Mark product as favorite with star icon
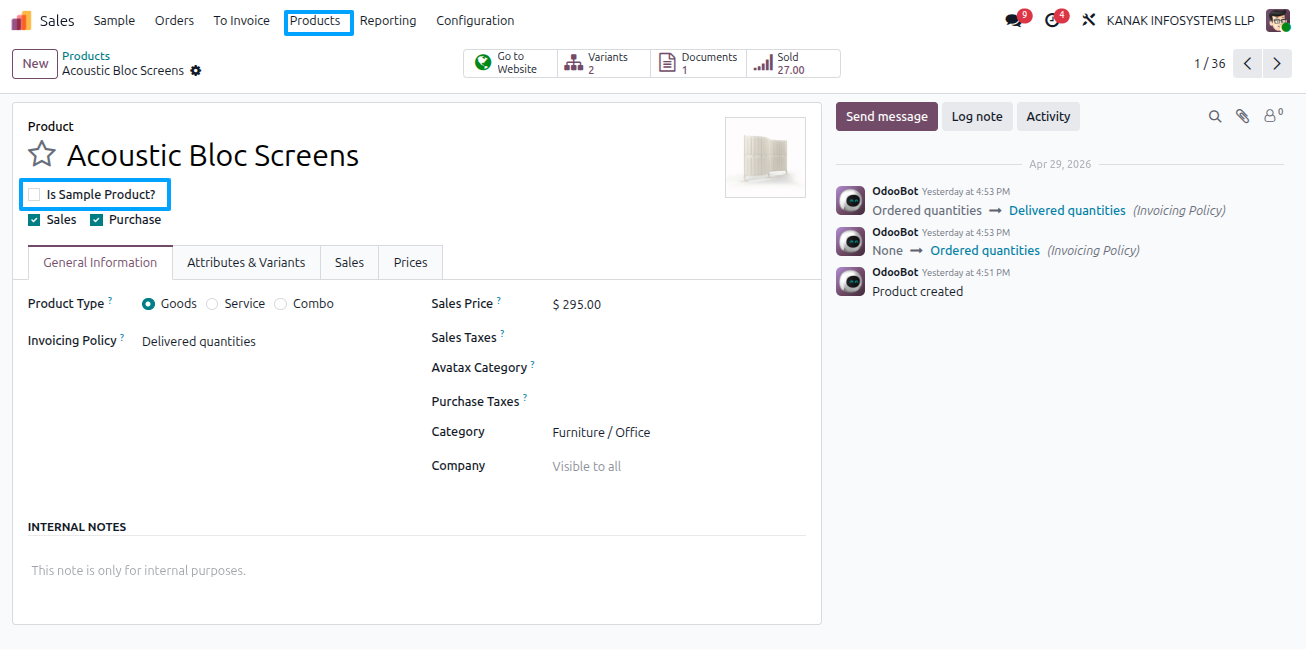This screenshot has height=649, width=1306. point(41,154)
